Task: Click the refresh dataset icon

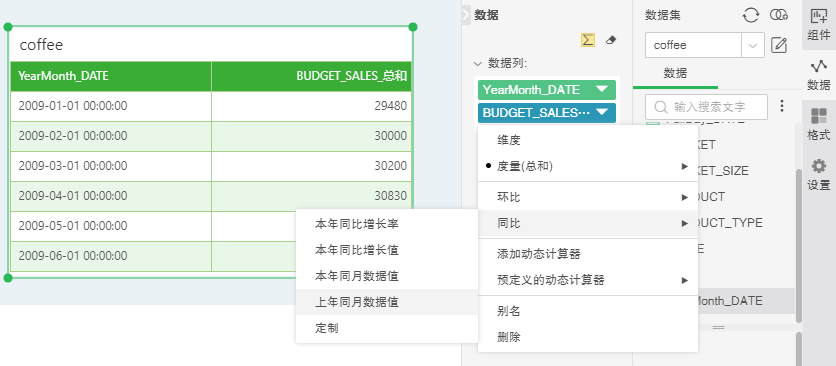Action: 751,15
